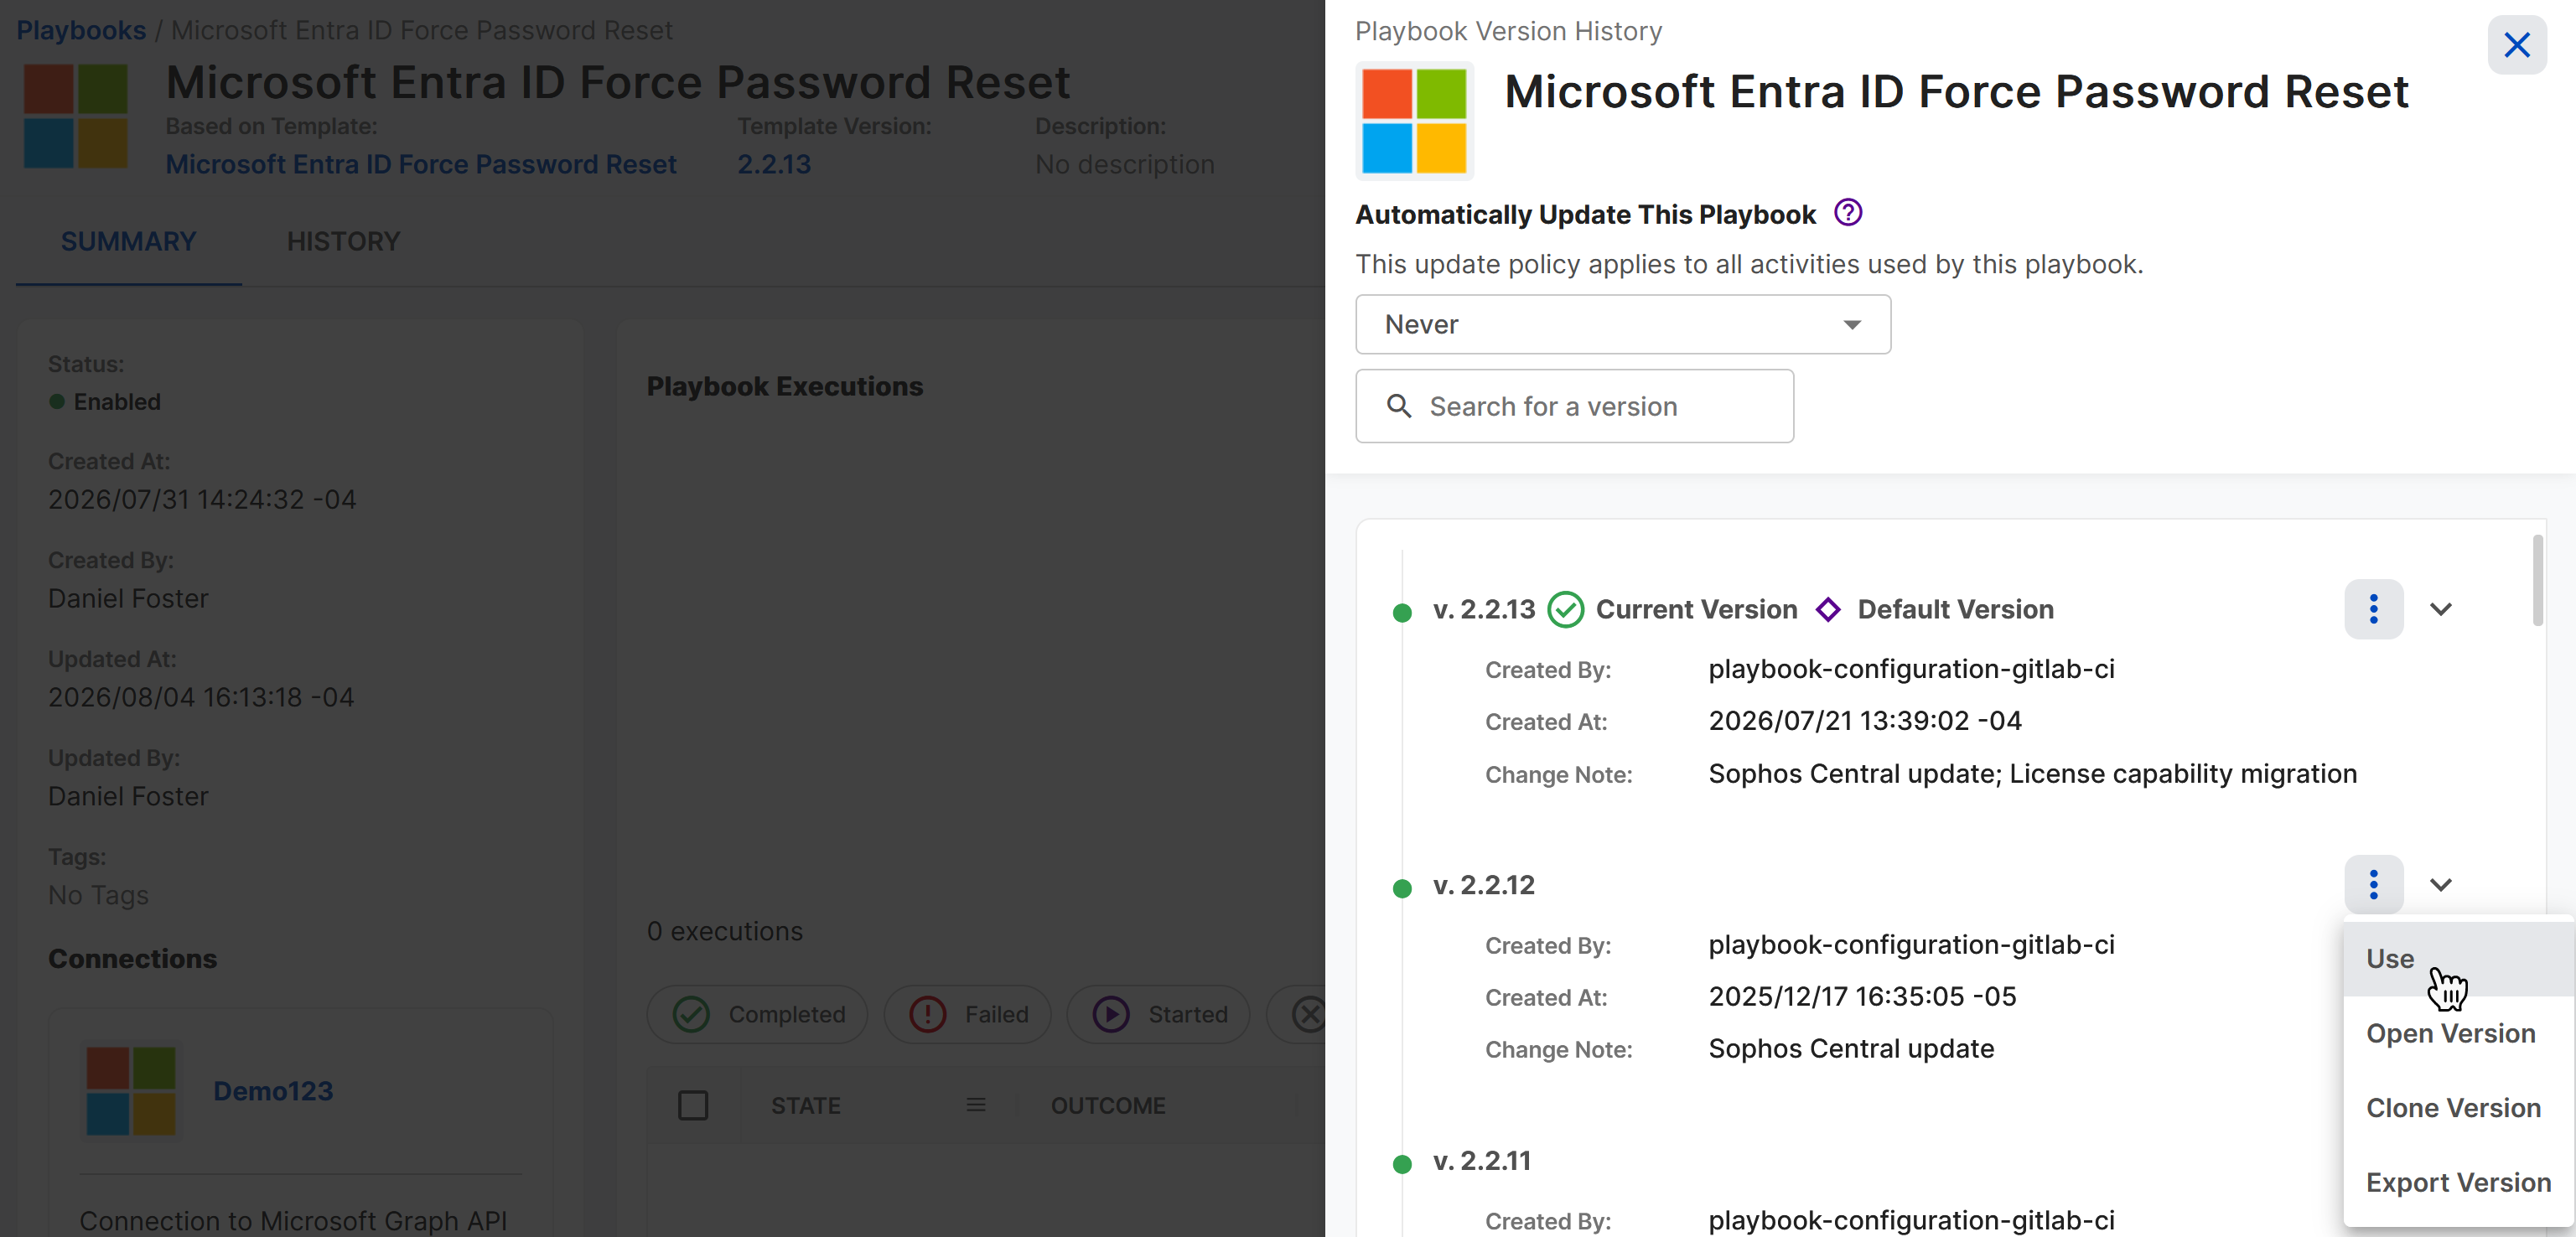Image resolution: width=2576 pixels, height=1237 pixels.
Task: Filter executions by Started
Action: click(1158, 1014)
